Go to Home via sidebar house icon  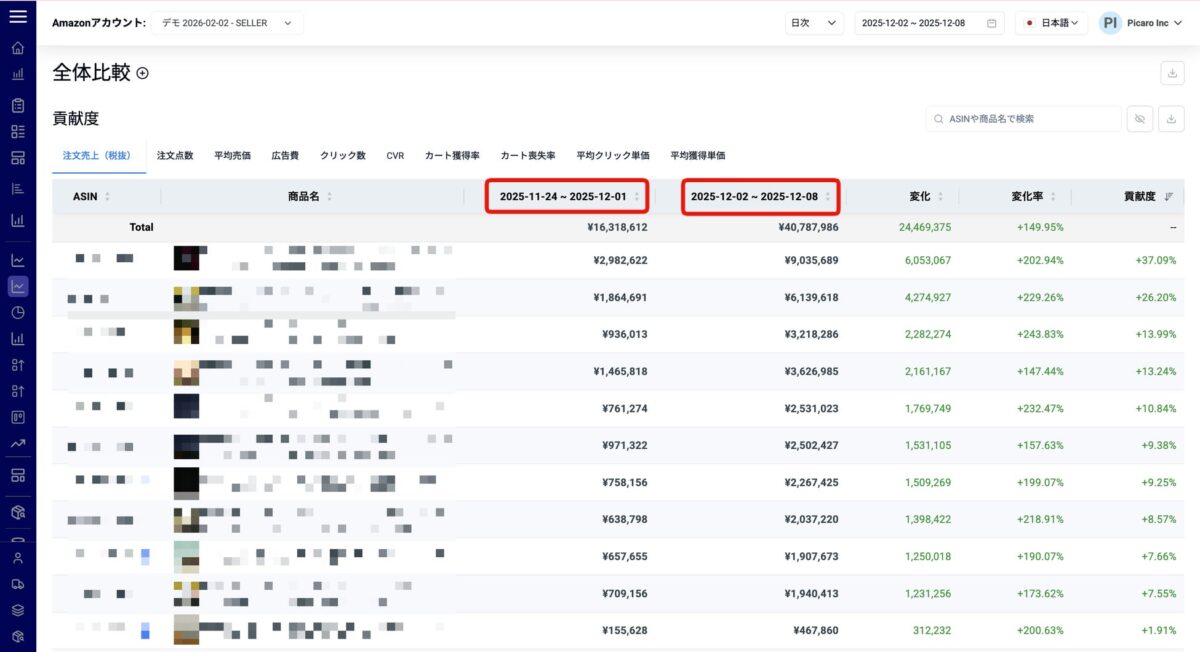(17, 48)
